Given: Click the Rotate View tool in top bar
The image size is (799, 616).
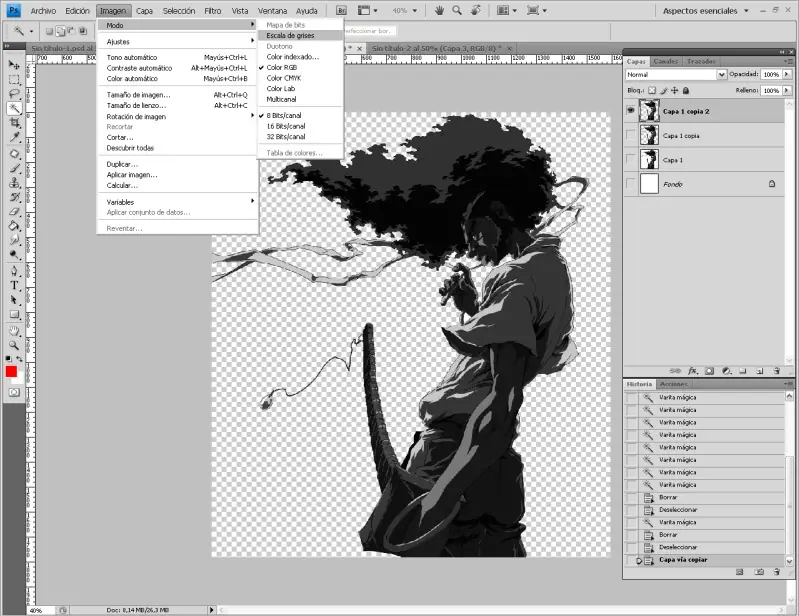Looking at the screenshot, I should tap(475, 10).
